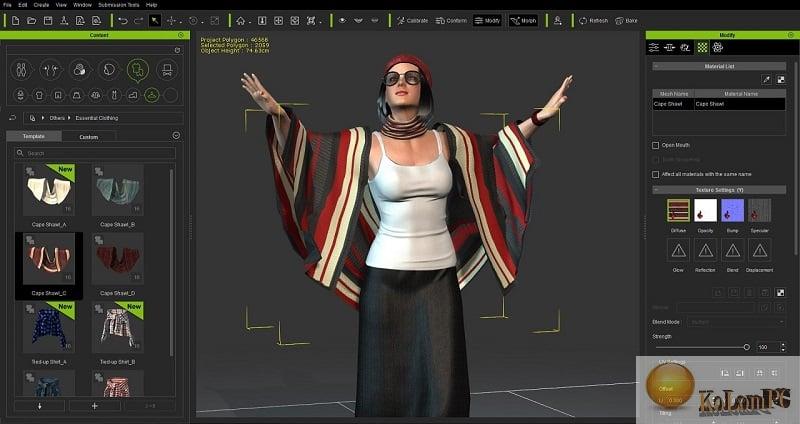
Task: Select the Bump texture swatch
Action: (x=733, y=210)
